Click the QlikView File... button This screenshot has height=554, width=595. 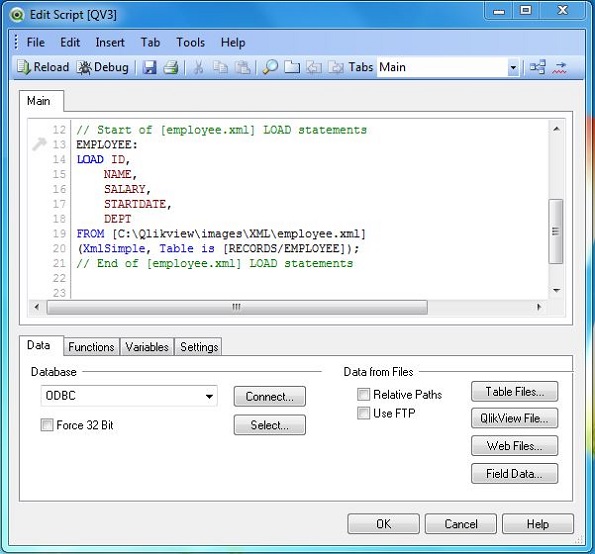(x=515, y=418)
